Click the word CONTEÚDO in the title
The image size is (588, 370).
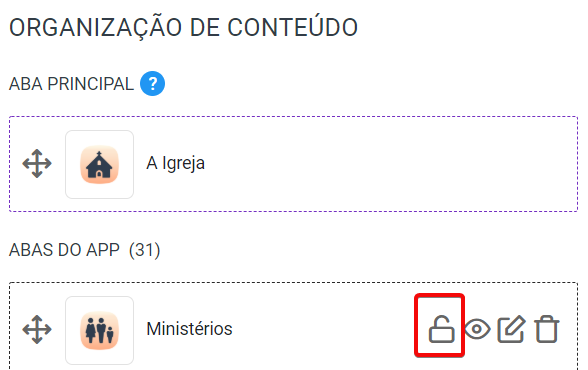(292, 27)
